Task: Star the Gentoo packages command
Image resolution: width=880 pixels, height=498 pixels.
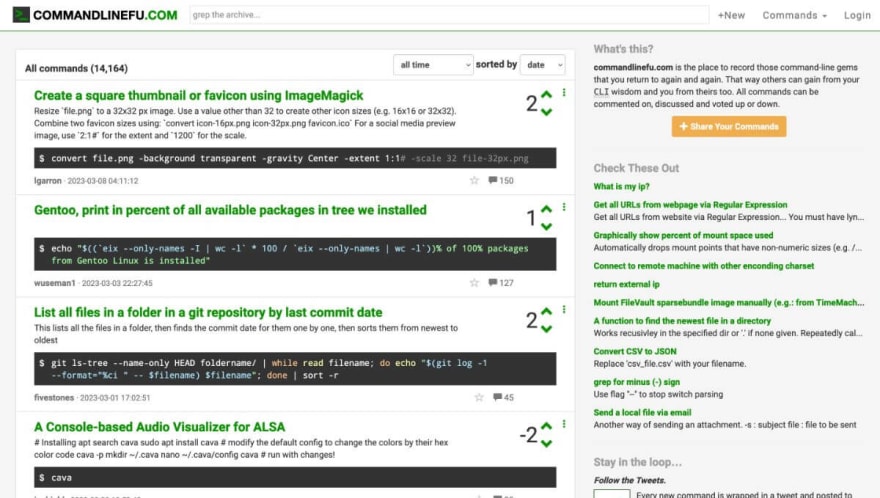Action: [x=474, y=282]
